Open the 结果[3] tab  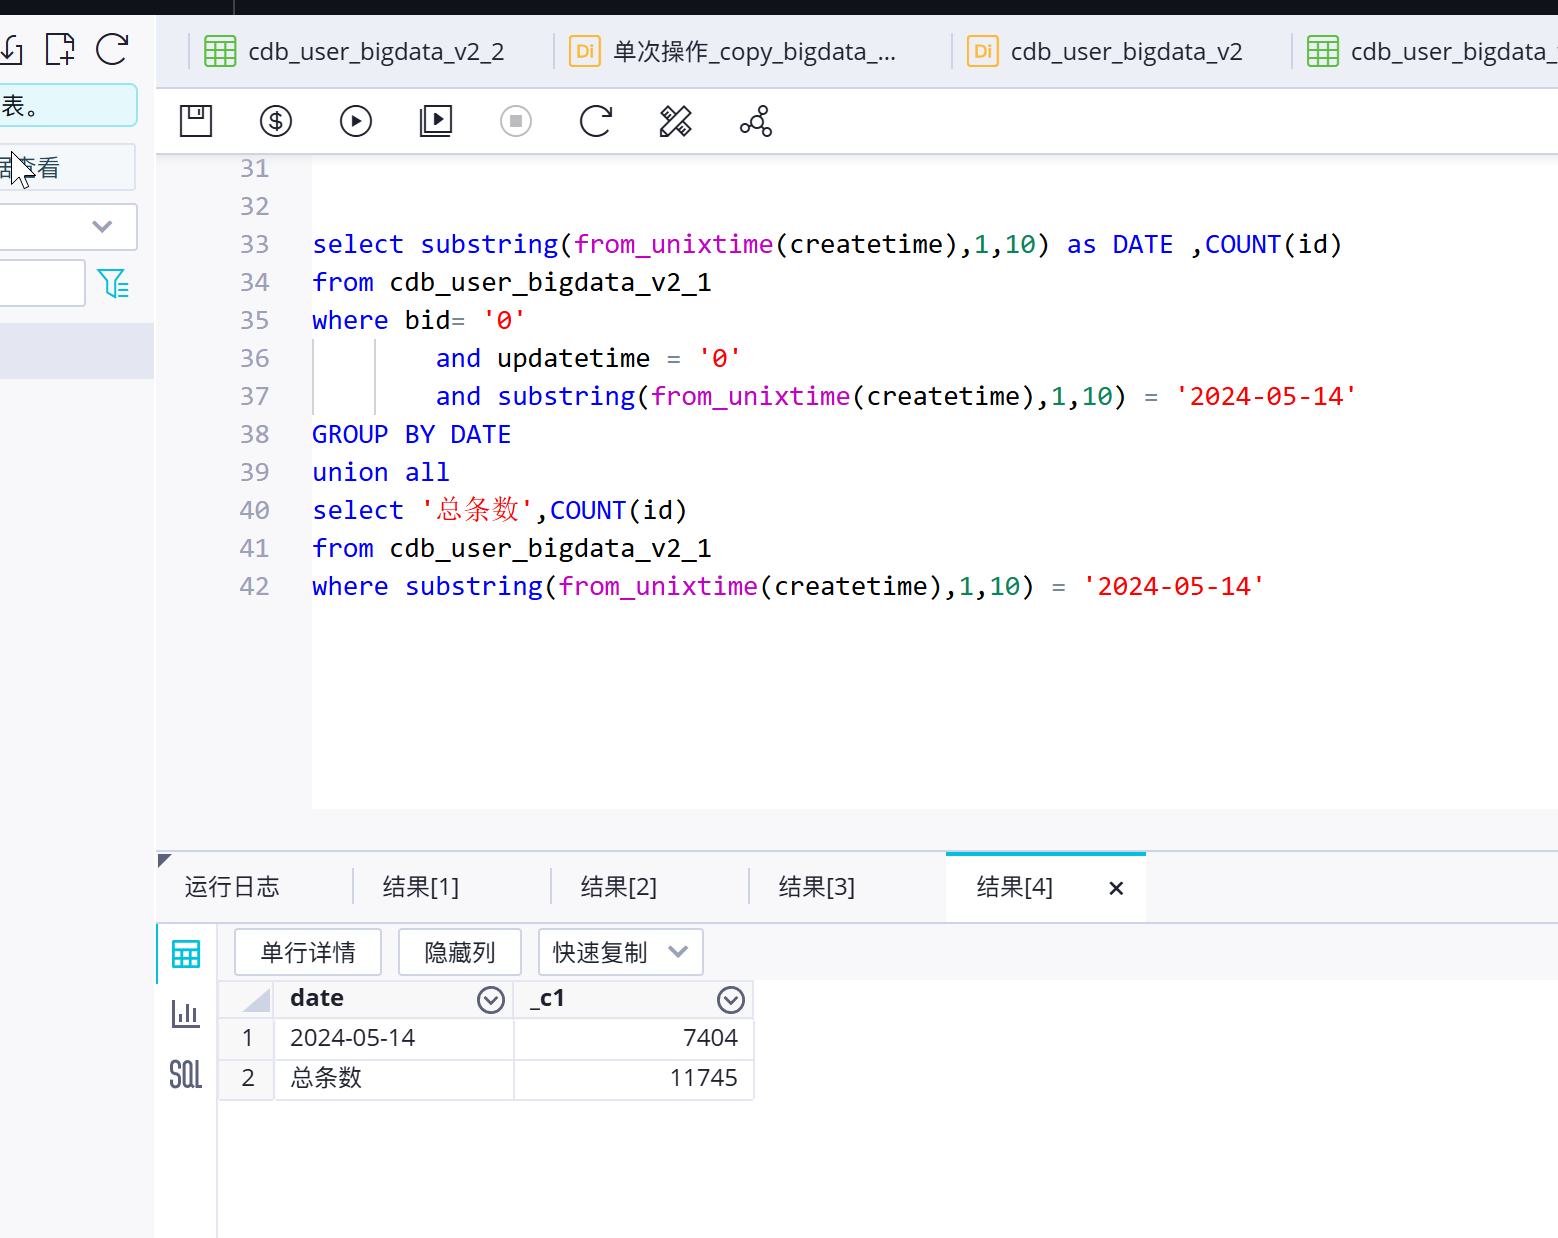[x=817, y=887]
